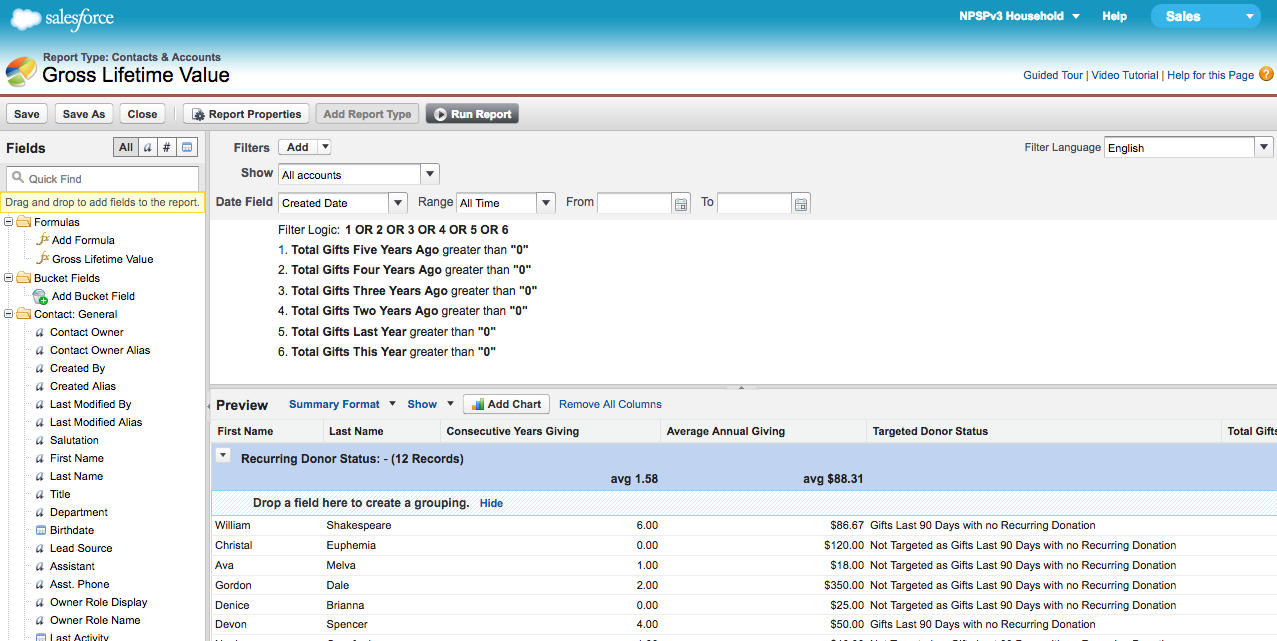Hide the grouping drop zone

pos(491,503)
